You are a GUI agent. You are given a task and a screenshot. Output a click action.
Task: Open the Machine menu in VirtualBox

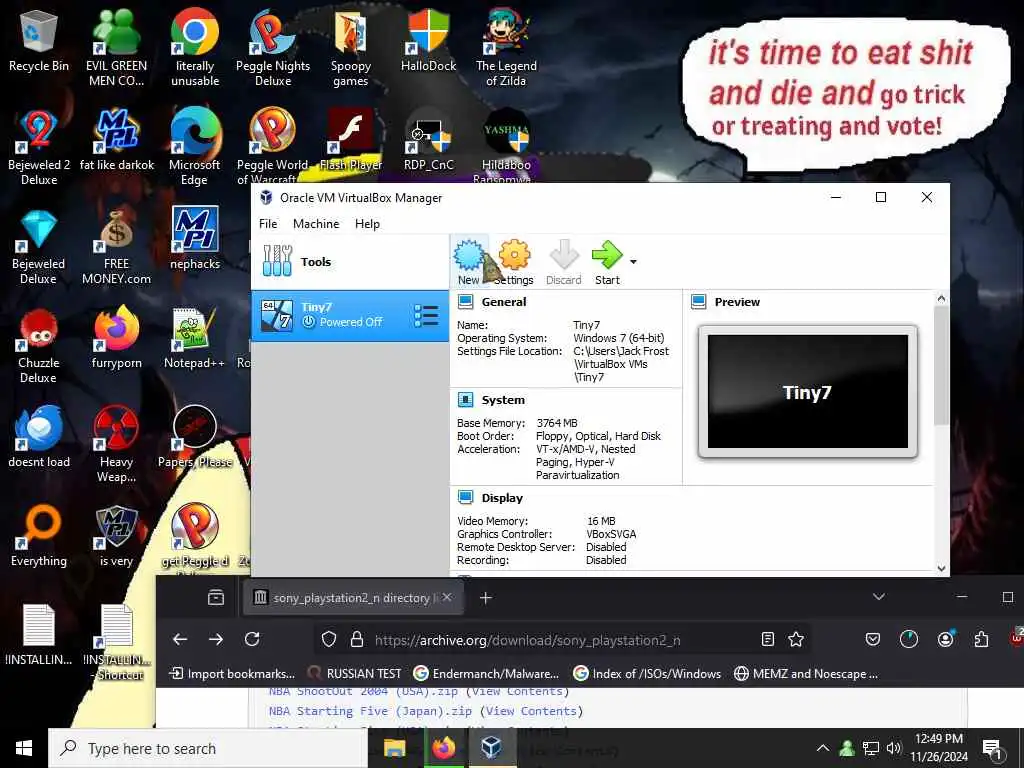pos(316,223)
